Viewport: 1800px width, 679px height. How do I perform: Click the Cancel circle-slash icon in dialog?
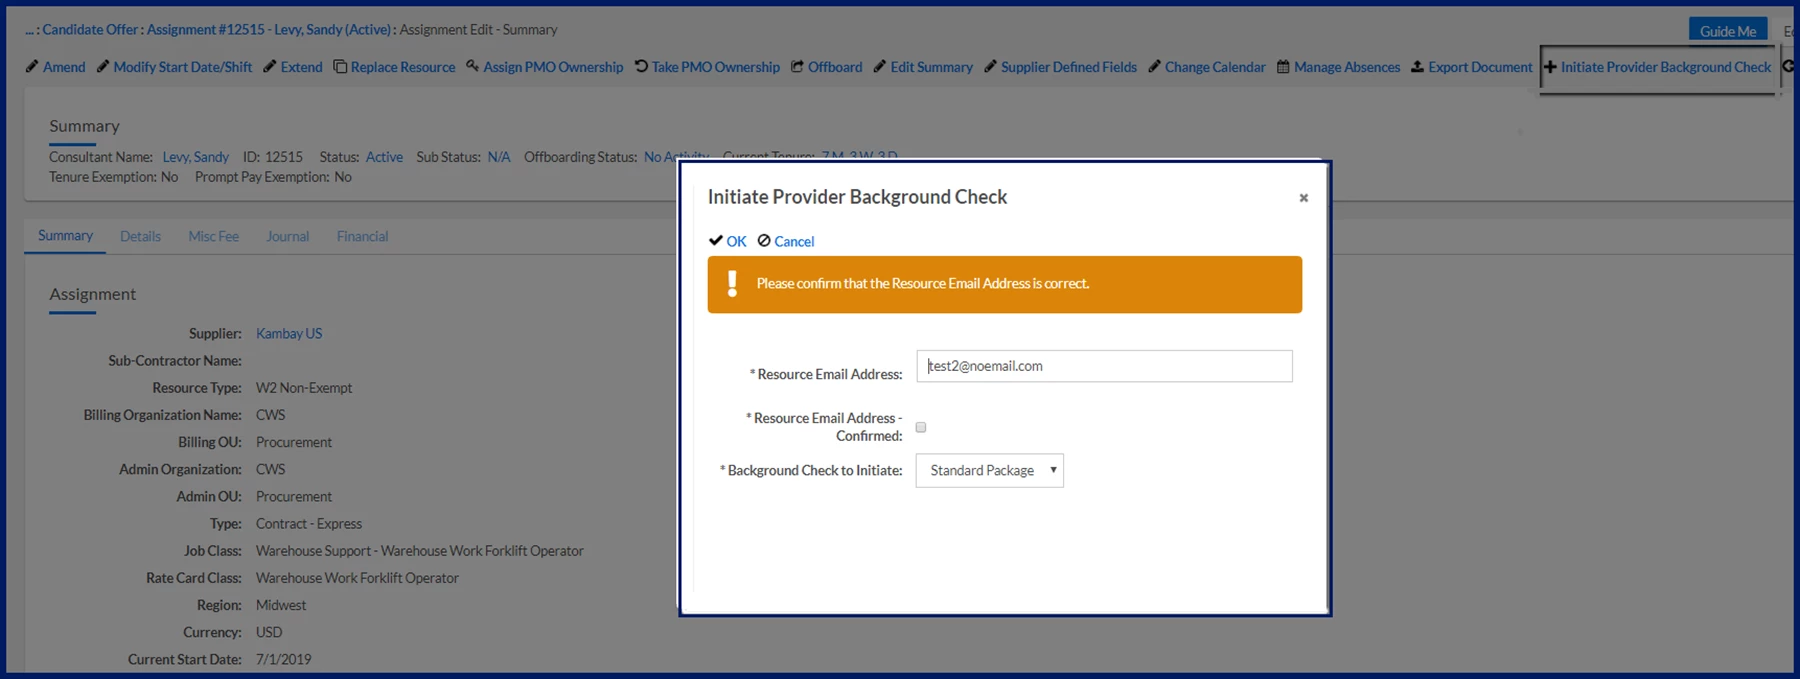coord(764,241)
